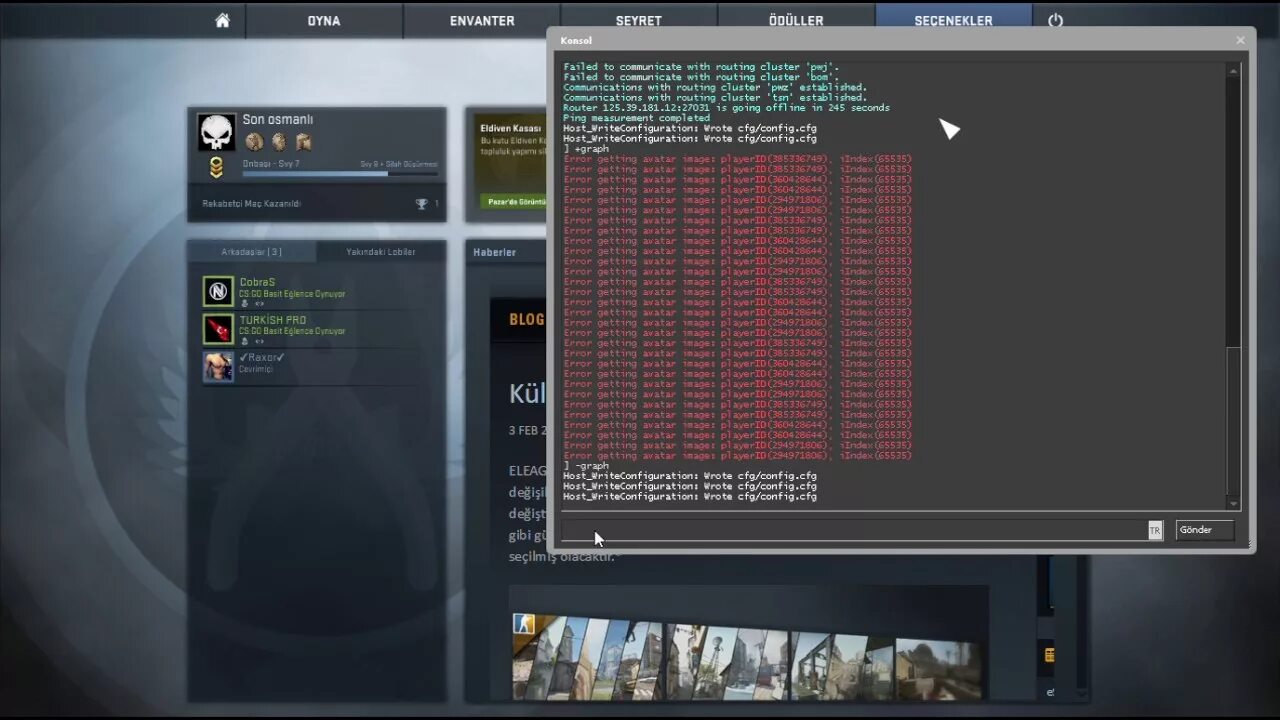Click the trophy icon for competitive wins
Viewport: 1280px width, 720px height.
click(x=421, y=204)
